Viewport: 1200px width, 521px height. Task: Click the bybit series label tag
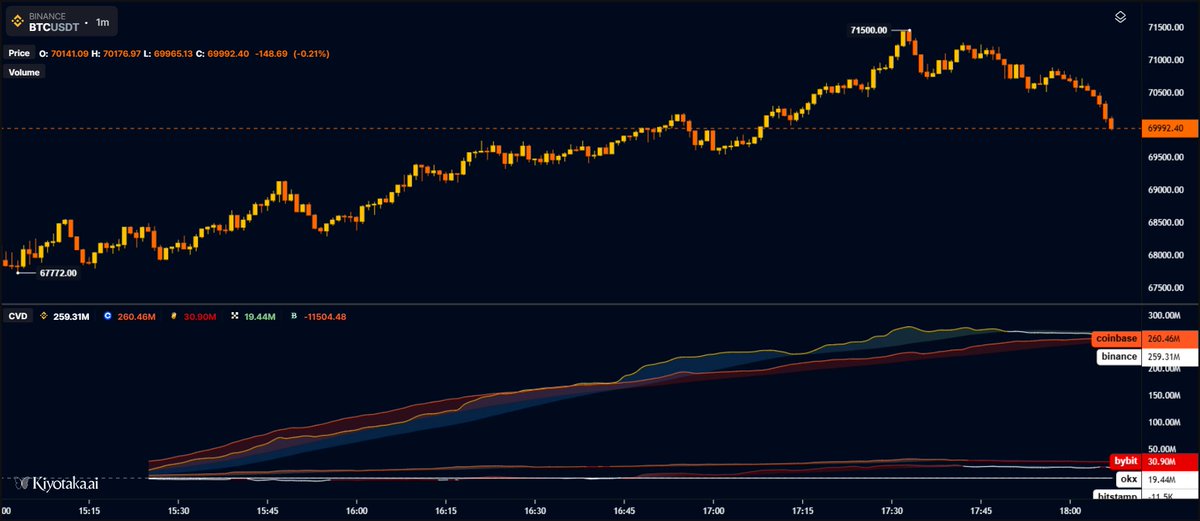point(1125,461)
